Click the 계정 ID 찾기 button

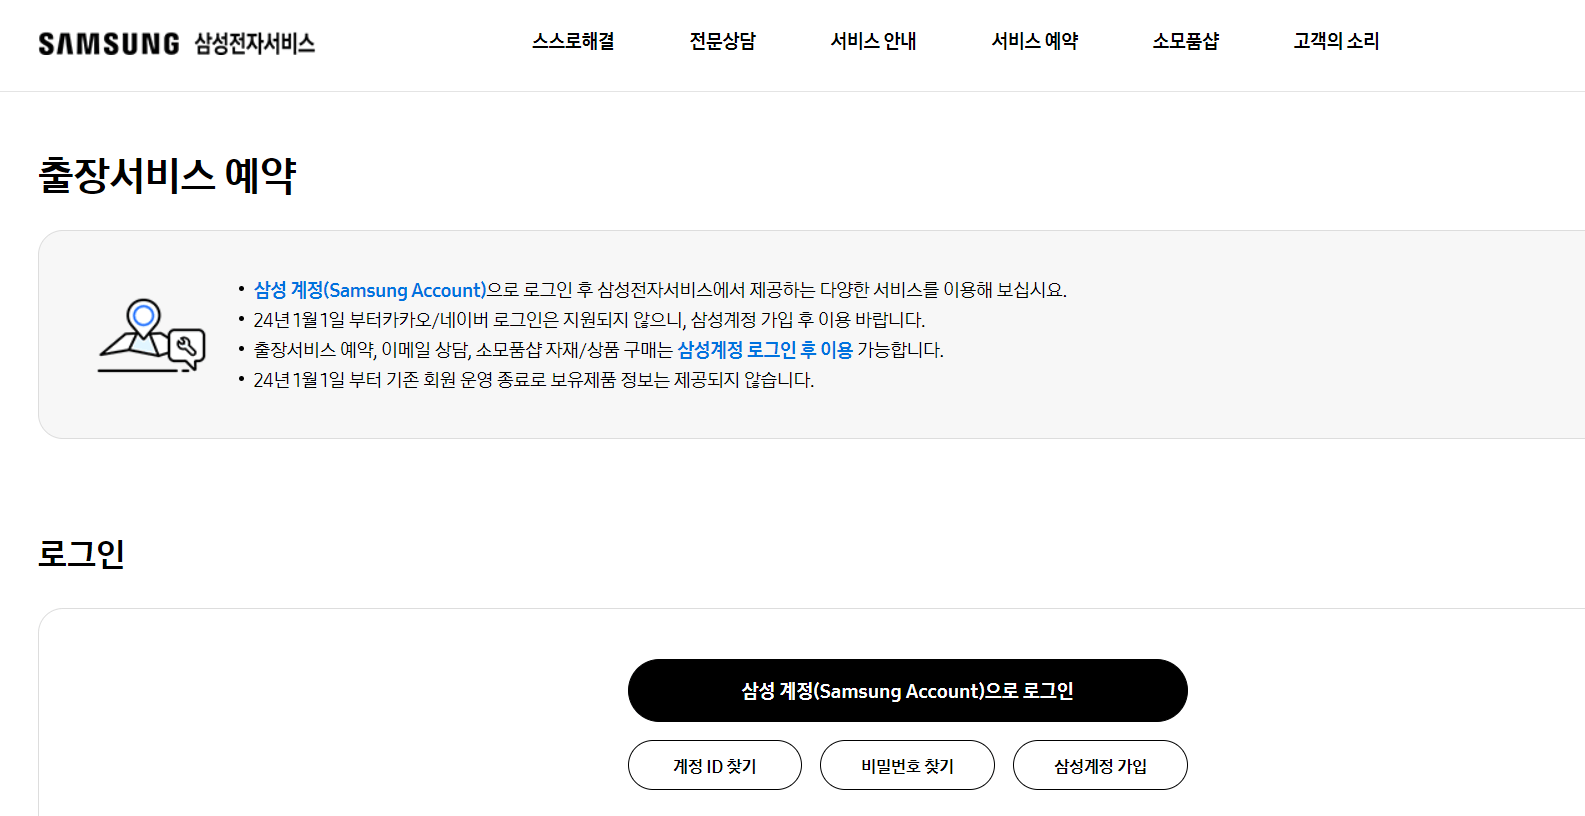point(714,765)
